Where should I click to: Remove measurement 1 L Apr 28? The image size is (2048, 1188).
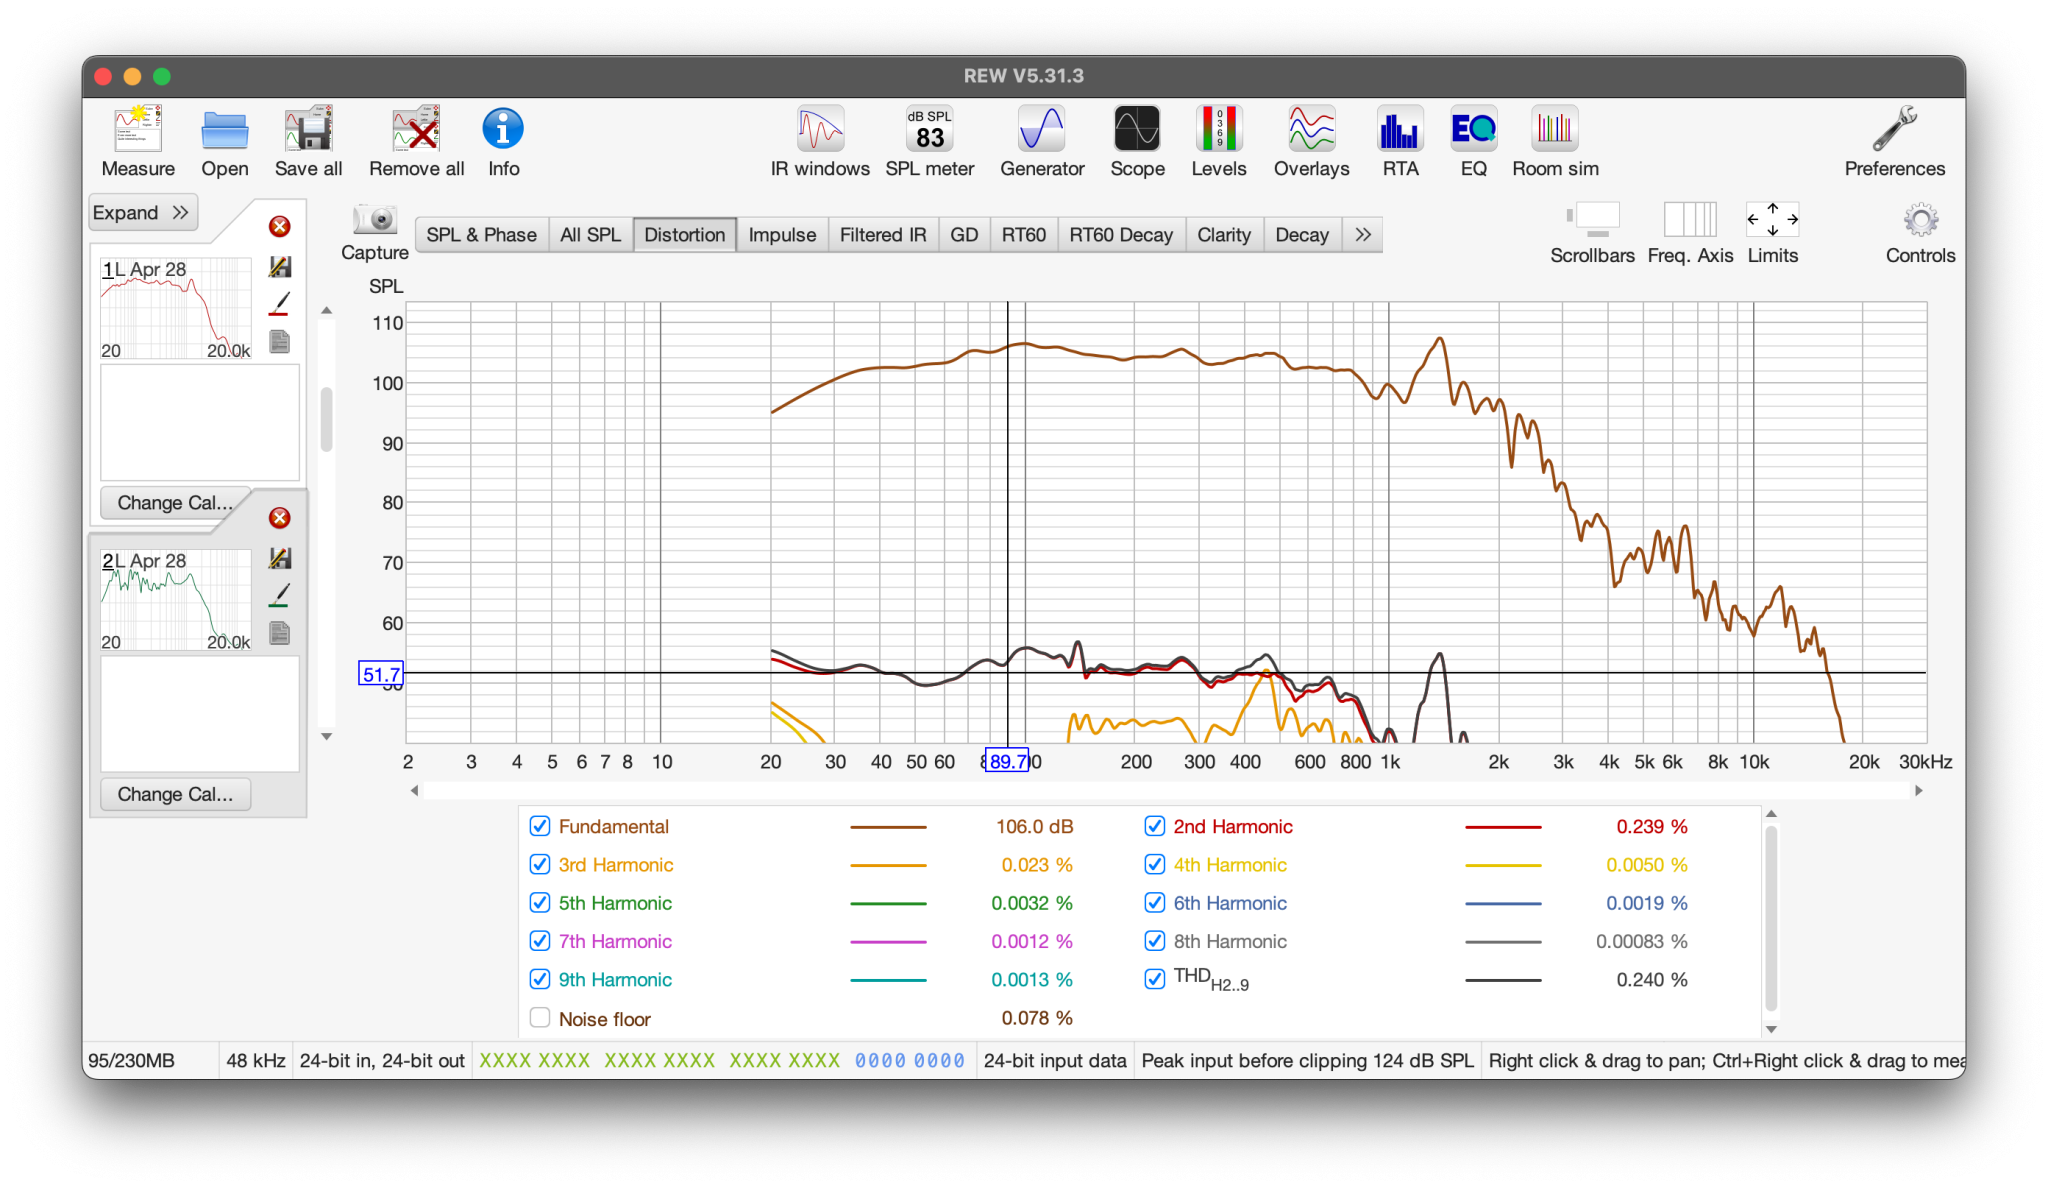coord(280,227)
